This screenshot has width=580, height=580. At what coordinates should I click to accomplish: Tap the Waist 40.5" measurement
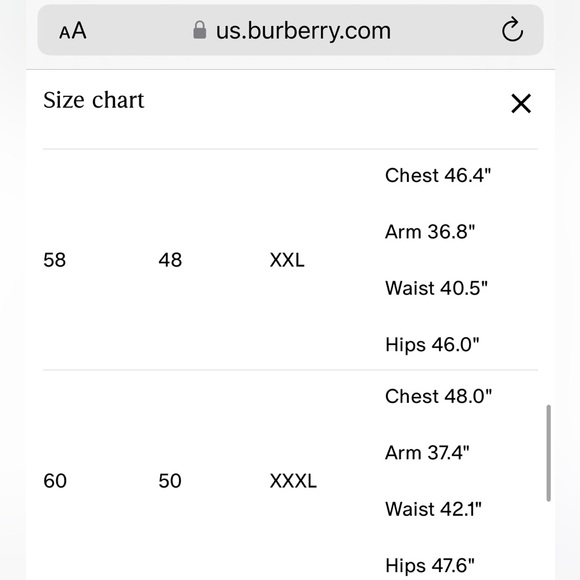click(x=436, y=288)
